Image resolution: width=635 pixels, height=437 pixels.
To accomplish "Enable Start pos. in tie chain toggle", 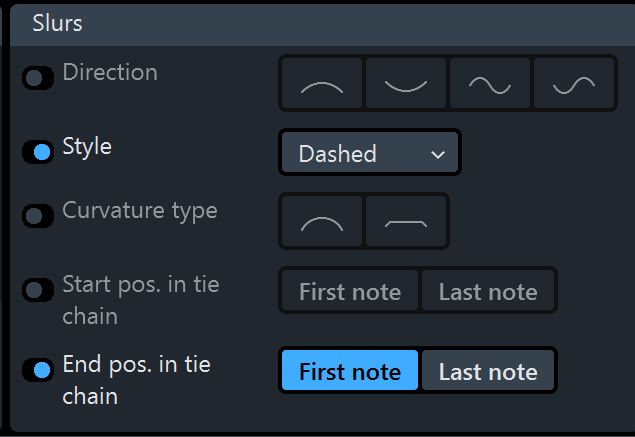I will click(x=38, y=290).
